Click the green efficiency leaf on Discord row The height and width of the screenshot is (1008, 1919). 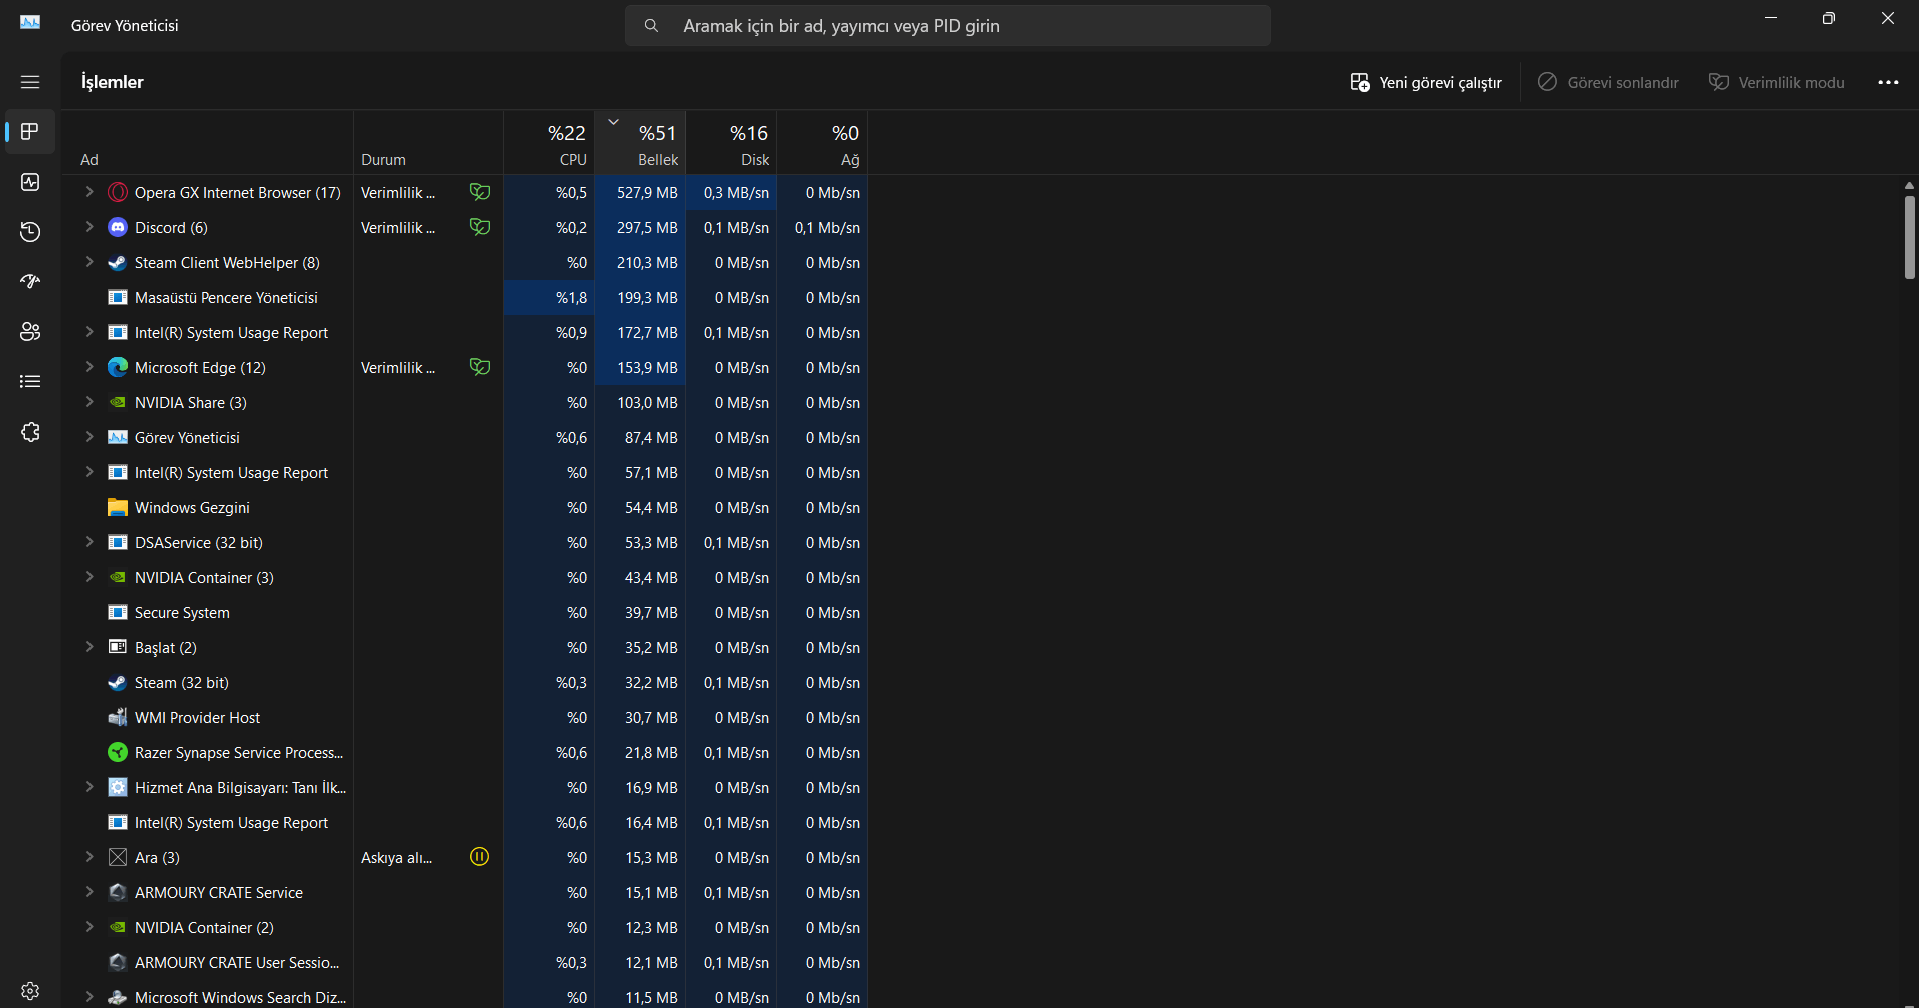(480, 226)
